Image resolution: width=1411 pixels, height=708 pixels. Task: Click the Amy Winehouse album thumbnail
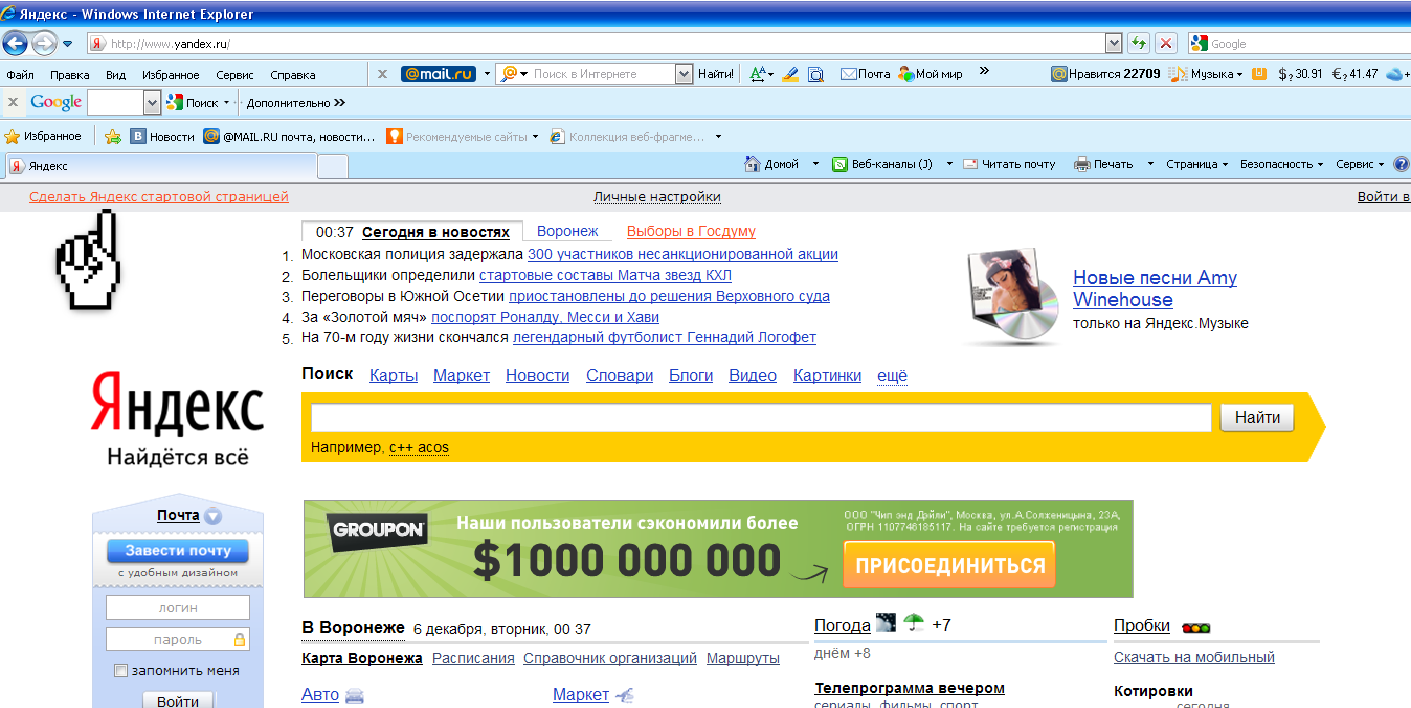tap(1012, 297)
